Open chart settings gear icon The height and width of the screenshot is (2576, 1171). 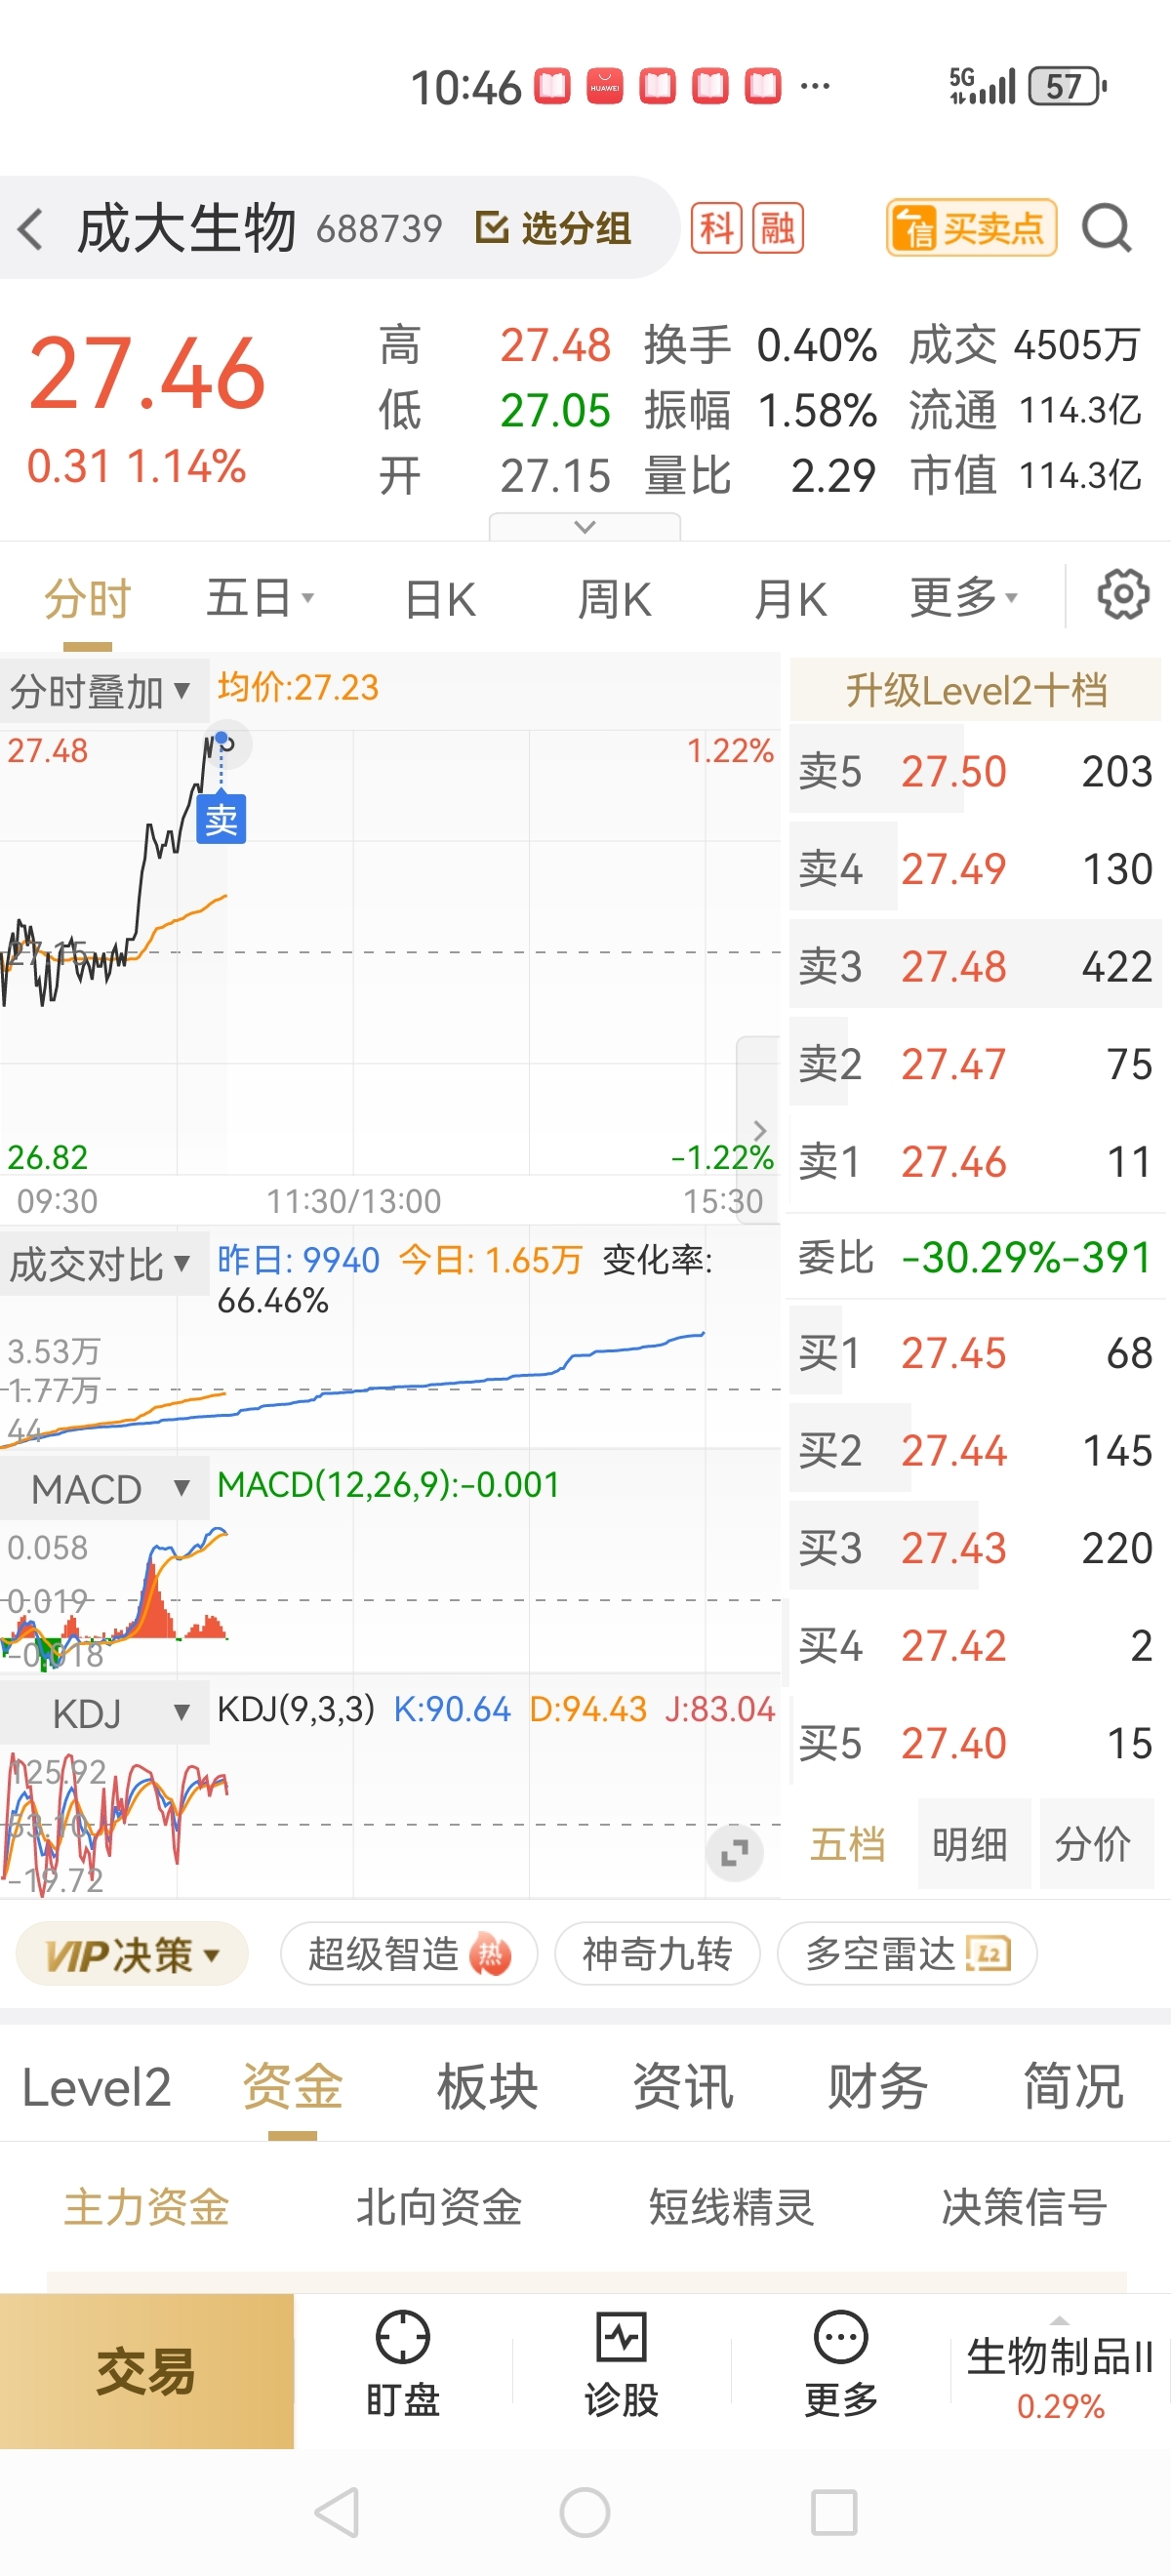click(x=1123, y=595)
